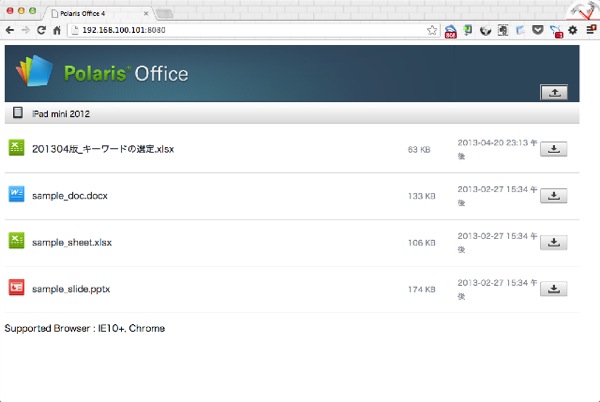Open the sample_slide.pptx file name

pos(71,289)
